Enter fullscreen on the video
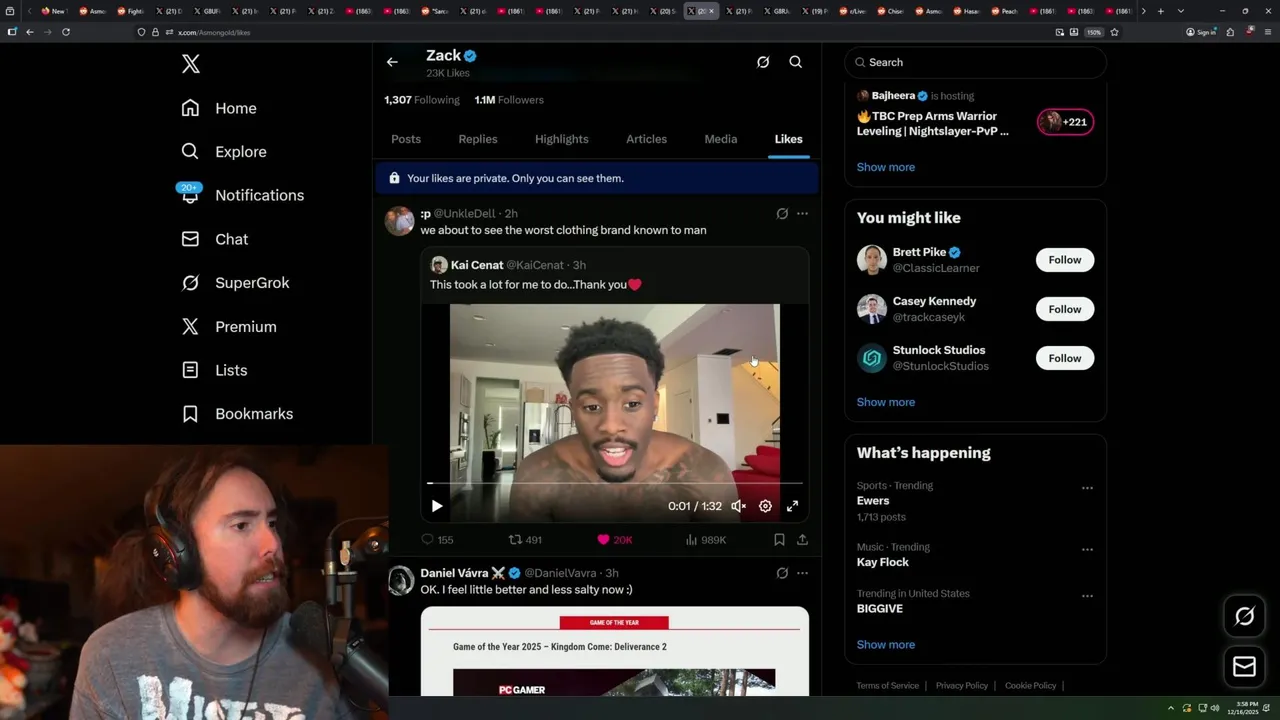The height and width of the screenshot is (720, 1280). pos(792,506)
